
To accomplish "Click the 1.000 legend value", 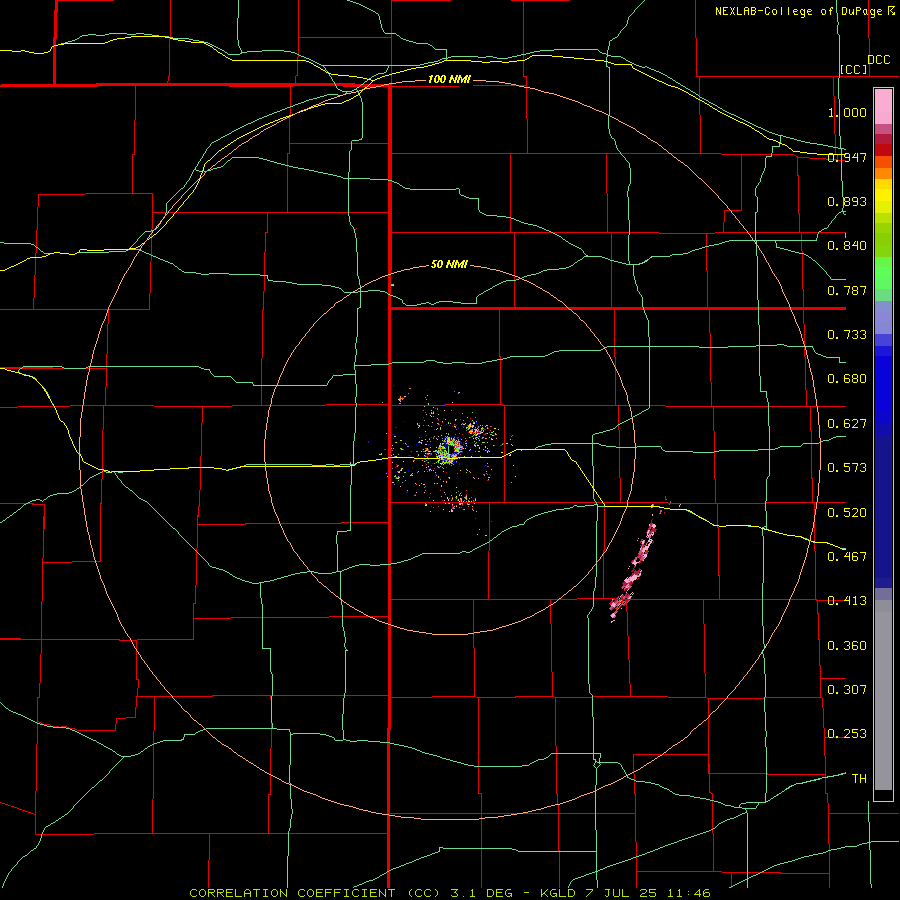I will (847, 112).
